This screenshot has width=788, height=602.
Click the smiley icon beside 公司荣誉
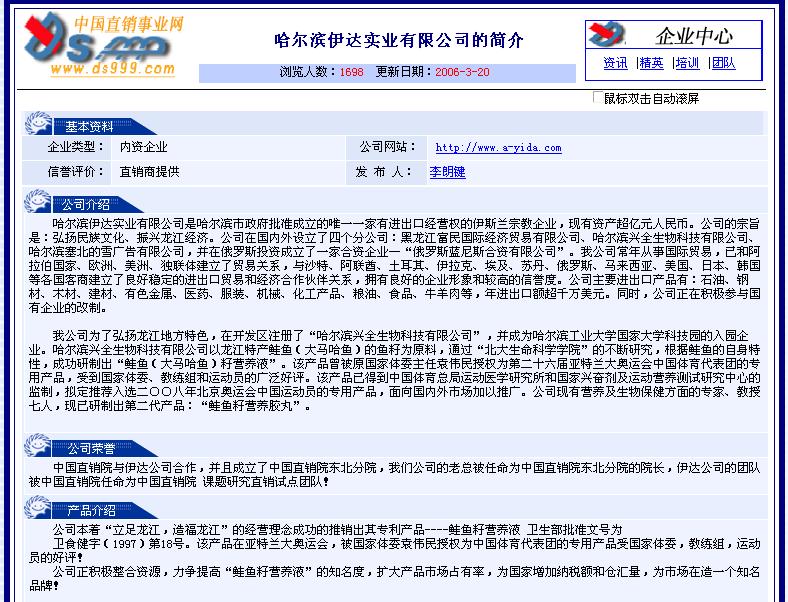tap(38, 445)
